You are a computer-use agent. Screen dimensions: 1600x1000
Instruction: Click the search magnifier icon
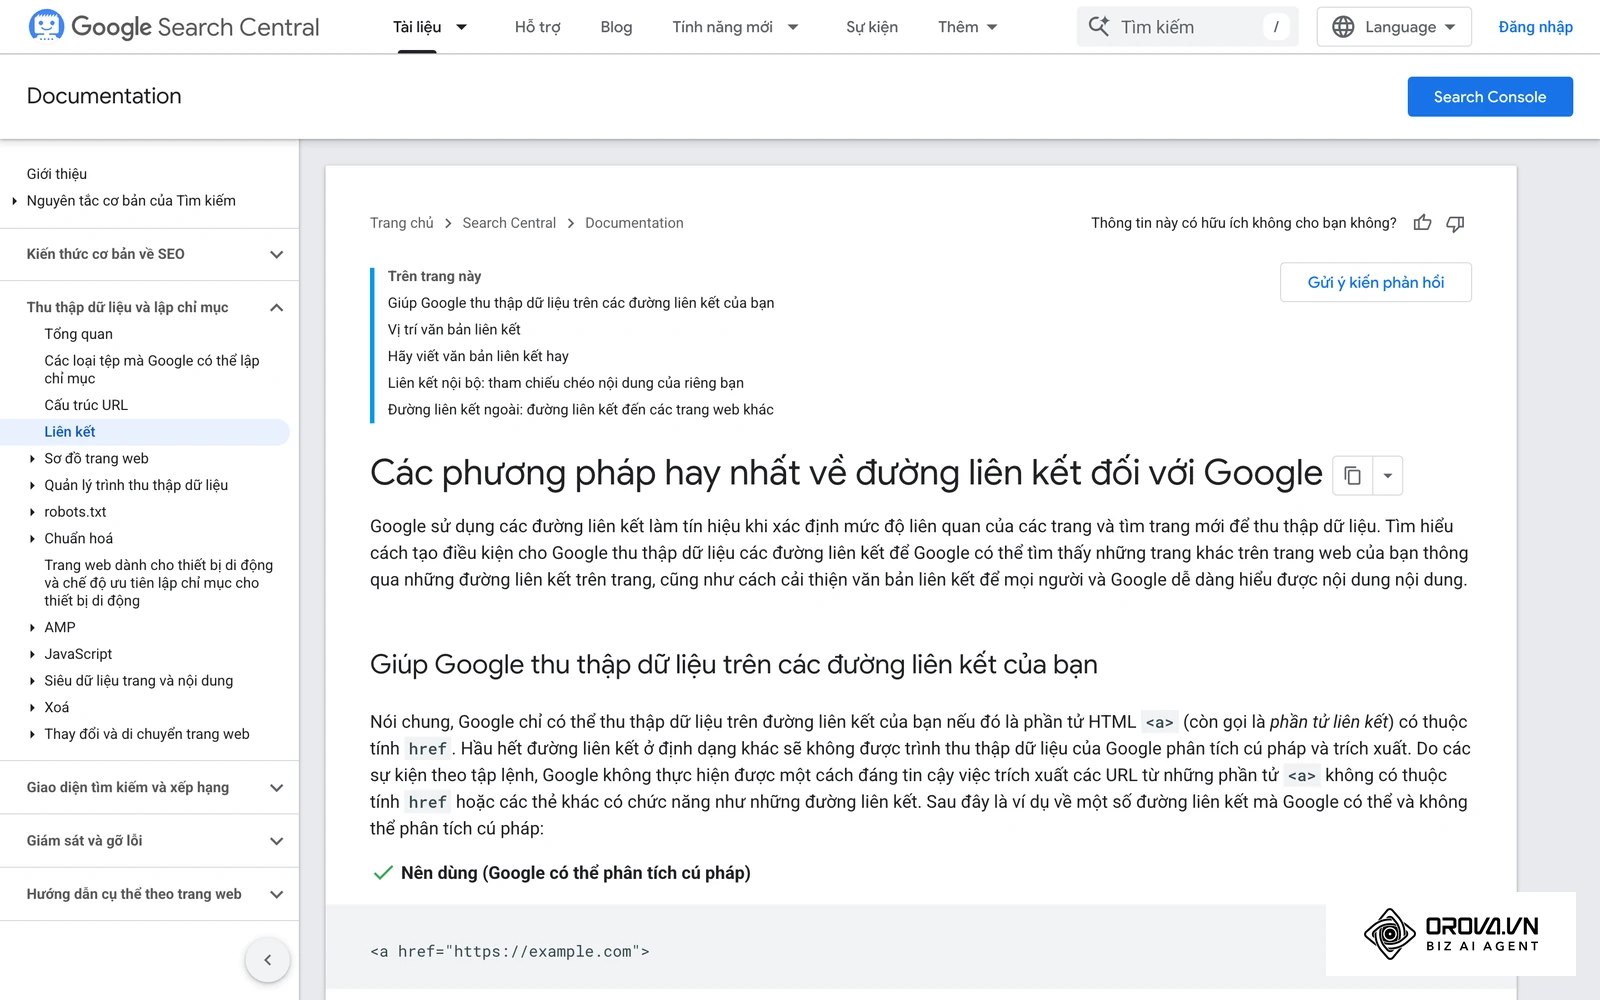point(1098,27)
